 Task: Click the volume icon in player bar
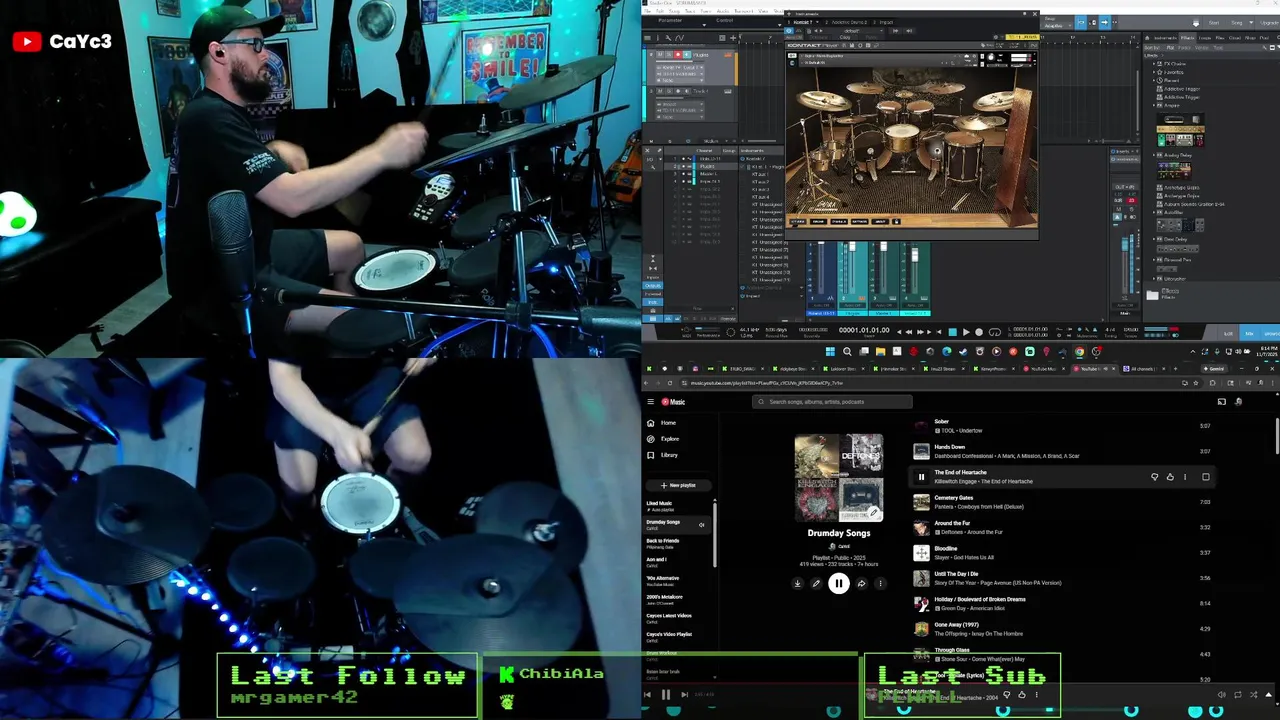coord(1221,694)
